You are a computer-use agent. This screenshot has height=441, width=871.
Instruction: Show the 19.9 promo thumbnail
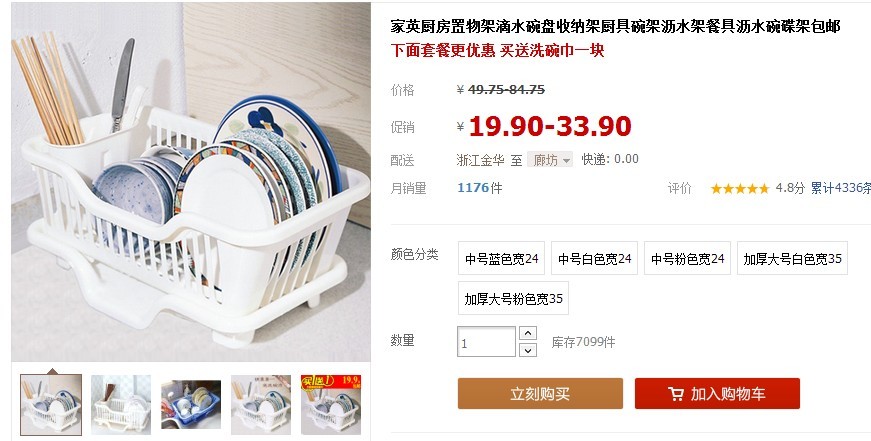[x=331, y=404]
